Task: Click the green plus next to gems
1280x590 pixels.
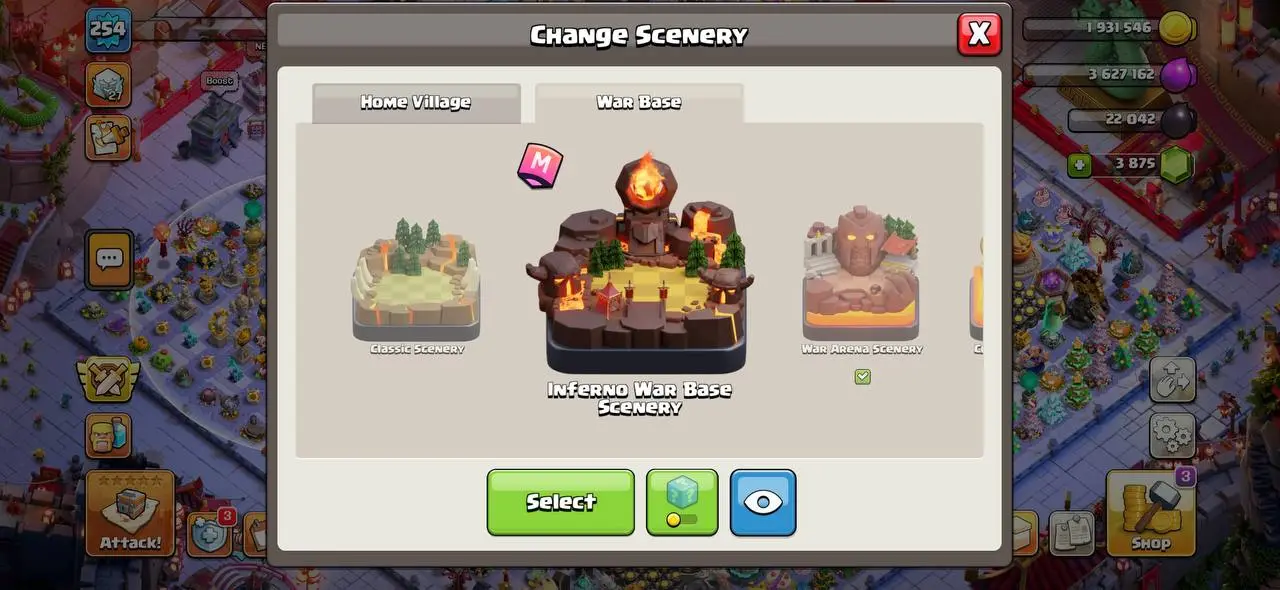Action: (1079, 164)
